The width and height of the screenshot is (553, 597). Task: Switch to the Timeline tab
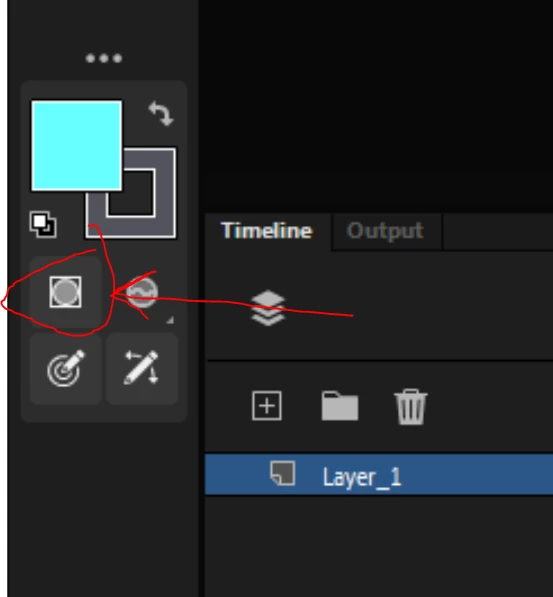pos(267,231)
